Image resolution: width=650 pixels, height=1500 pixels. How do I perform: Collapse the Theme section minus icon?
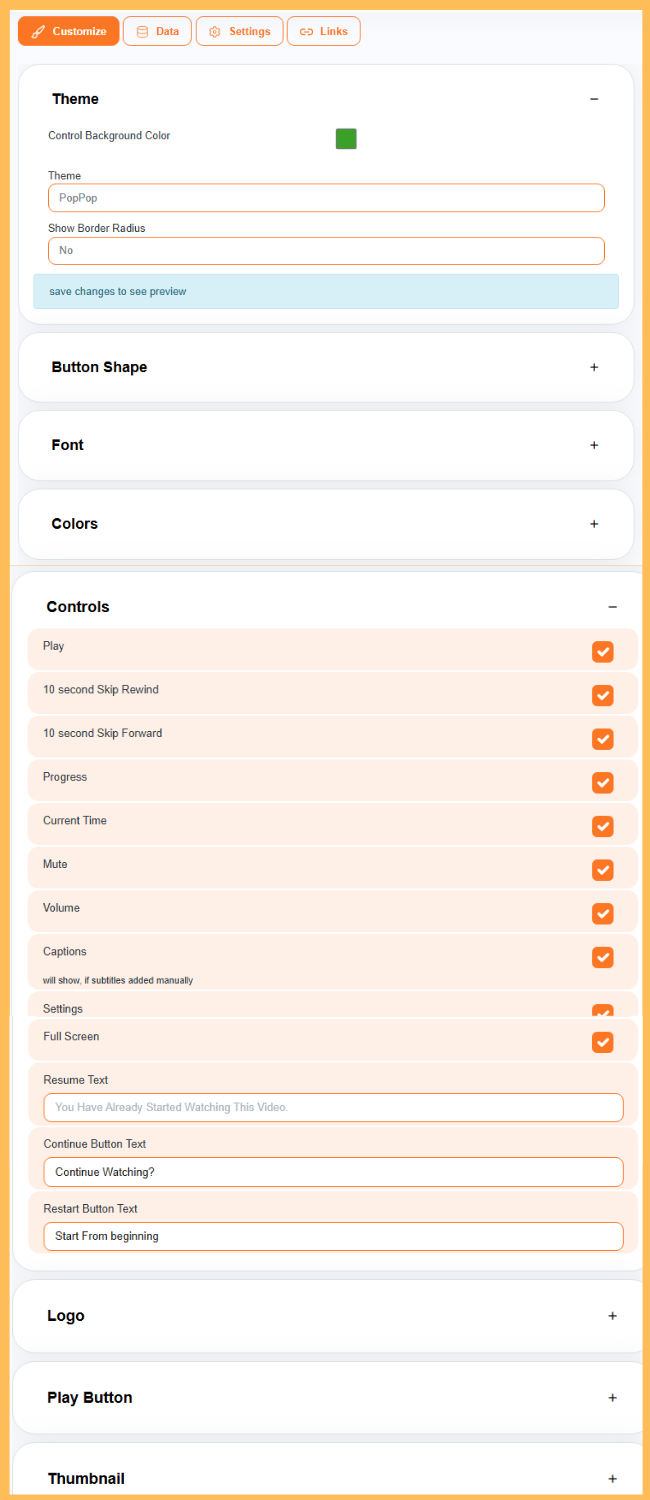(594, 99)
